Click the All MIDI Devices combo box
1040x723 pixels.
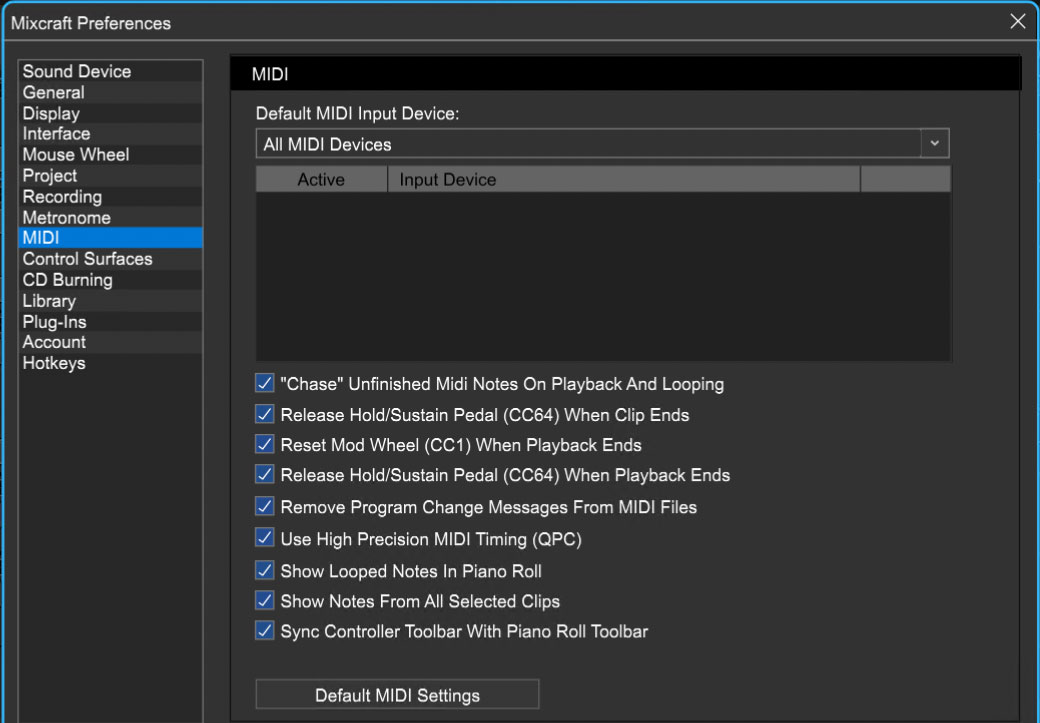602,143
